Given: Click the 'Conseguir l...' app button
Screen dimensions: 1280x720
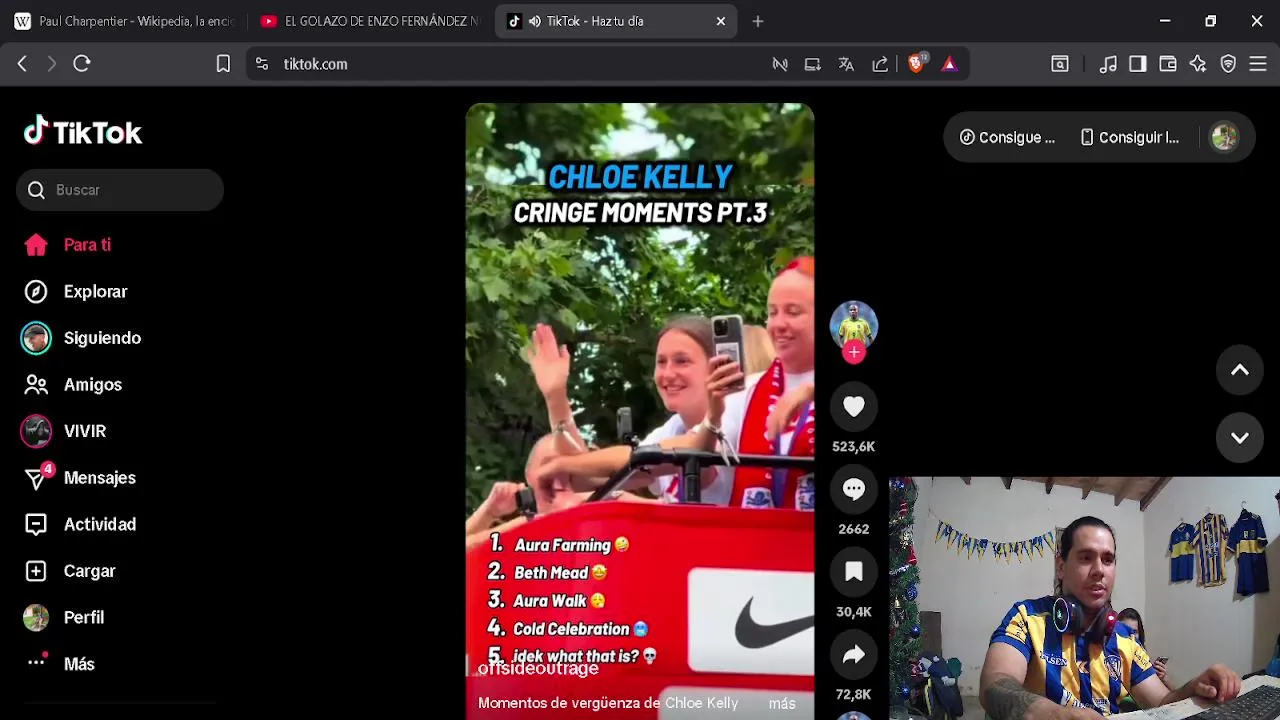Looking at the screenshot, I should tap(1130, 138).
